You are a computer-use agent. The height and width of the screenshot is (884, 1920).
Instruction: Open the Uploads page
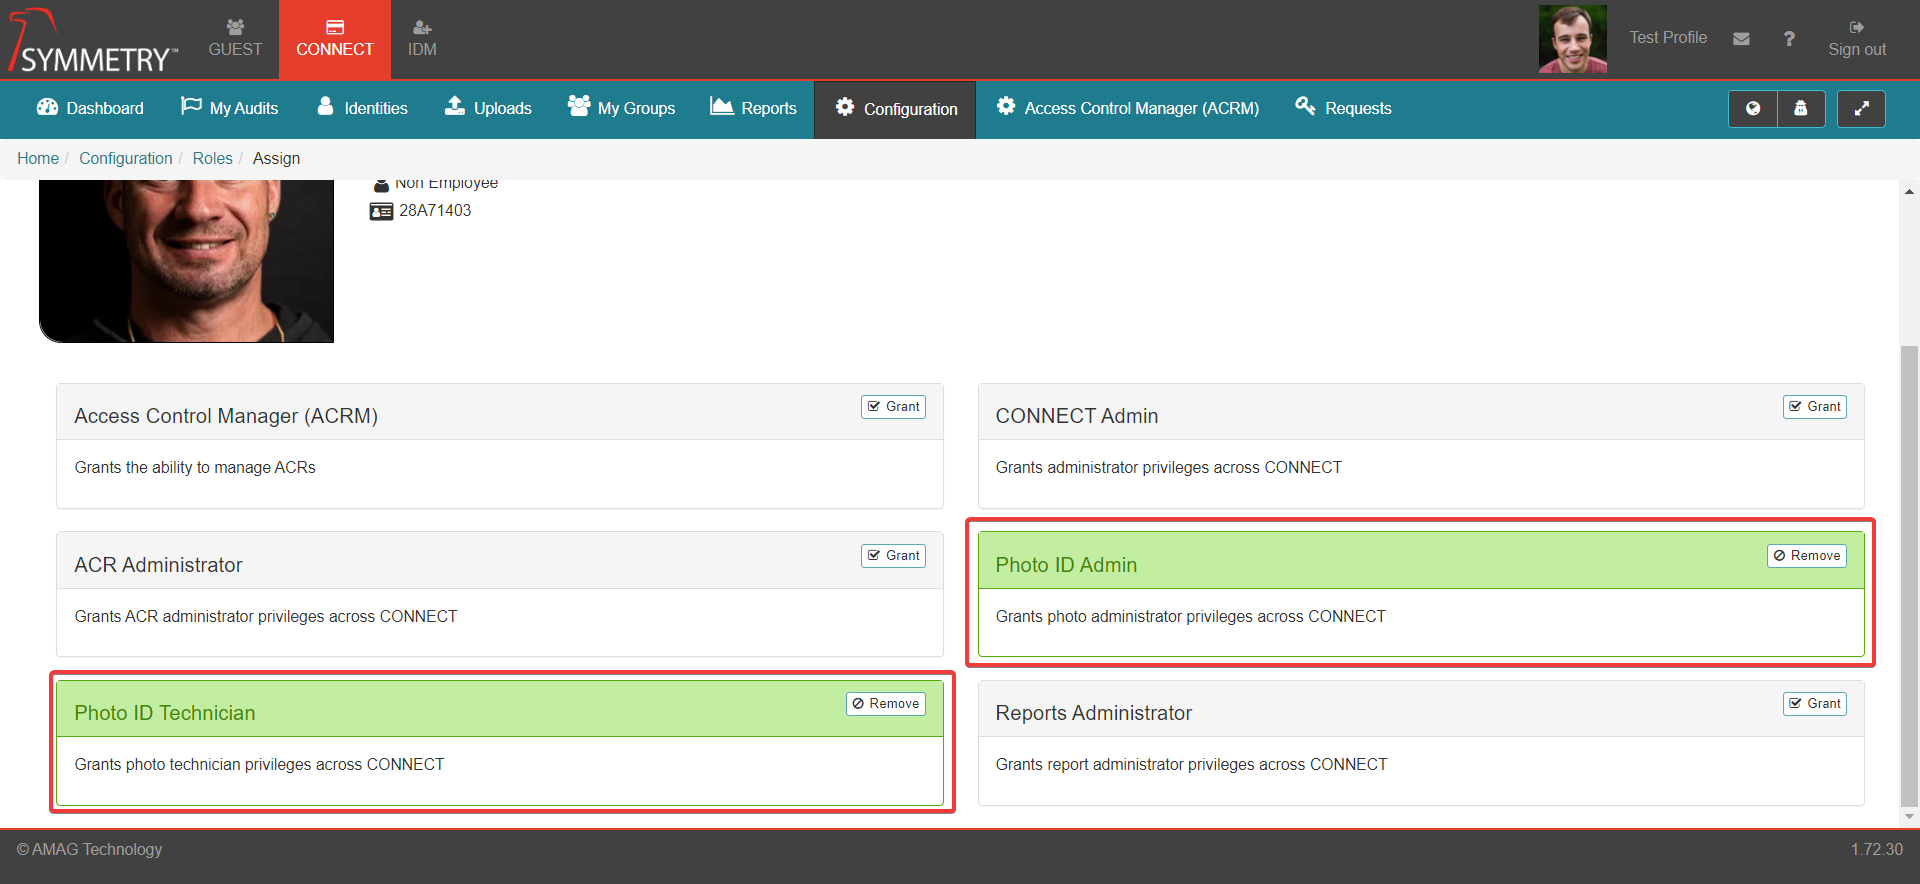pyautogui.click(x=488, y=108)
